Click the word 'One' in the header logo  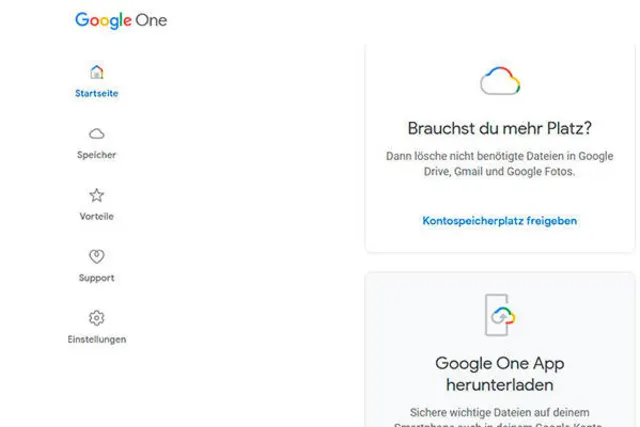(154, 20)
